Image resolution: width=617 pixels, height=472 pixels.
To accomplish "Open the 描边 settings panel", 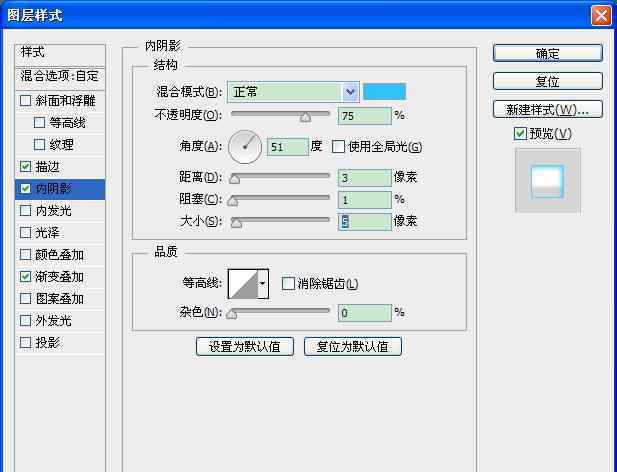I will point(48,167).
